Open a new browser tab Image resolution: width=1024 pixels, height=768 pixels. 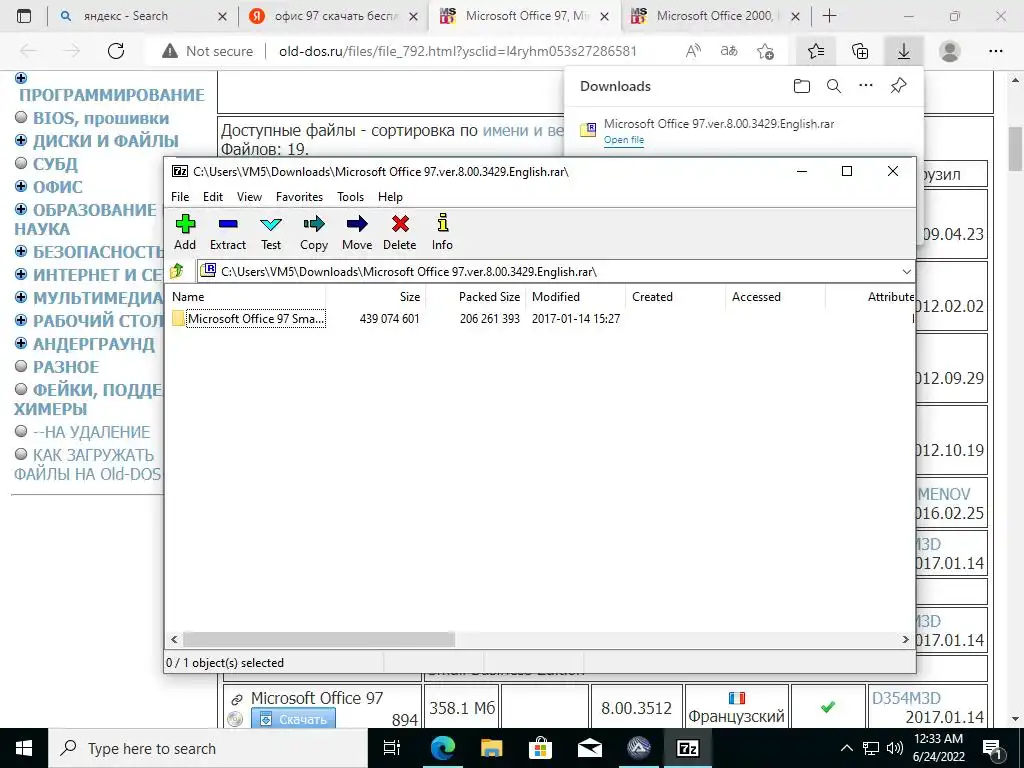point(829,16)
